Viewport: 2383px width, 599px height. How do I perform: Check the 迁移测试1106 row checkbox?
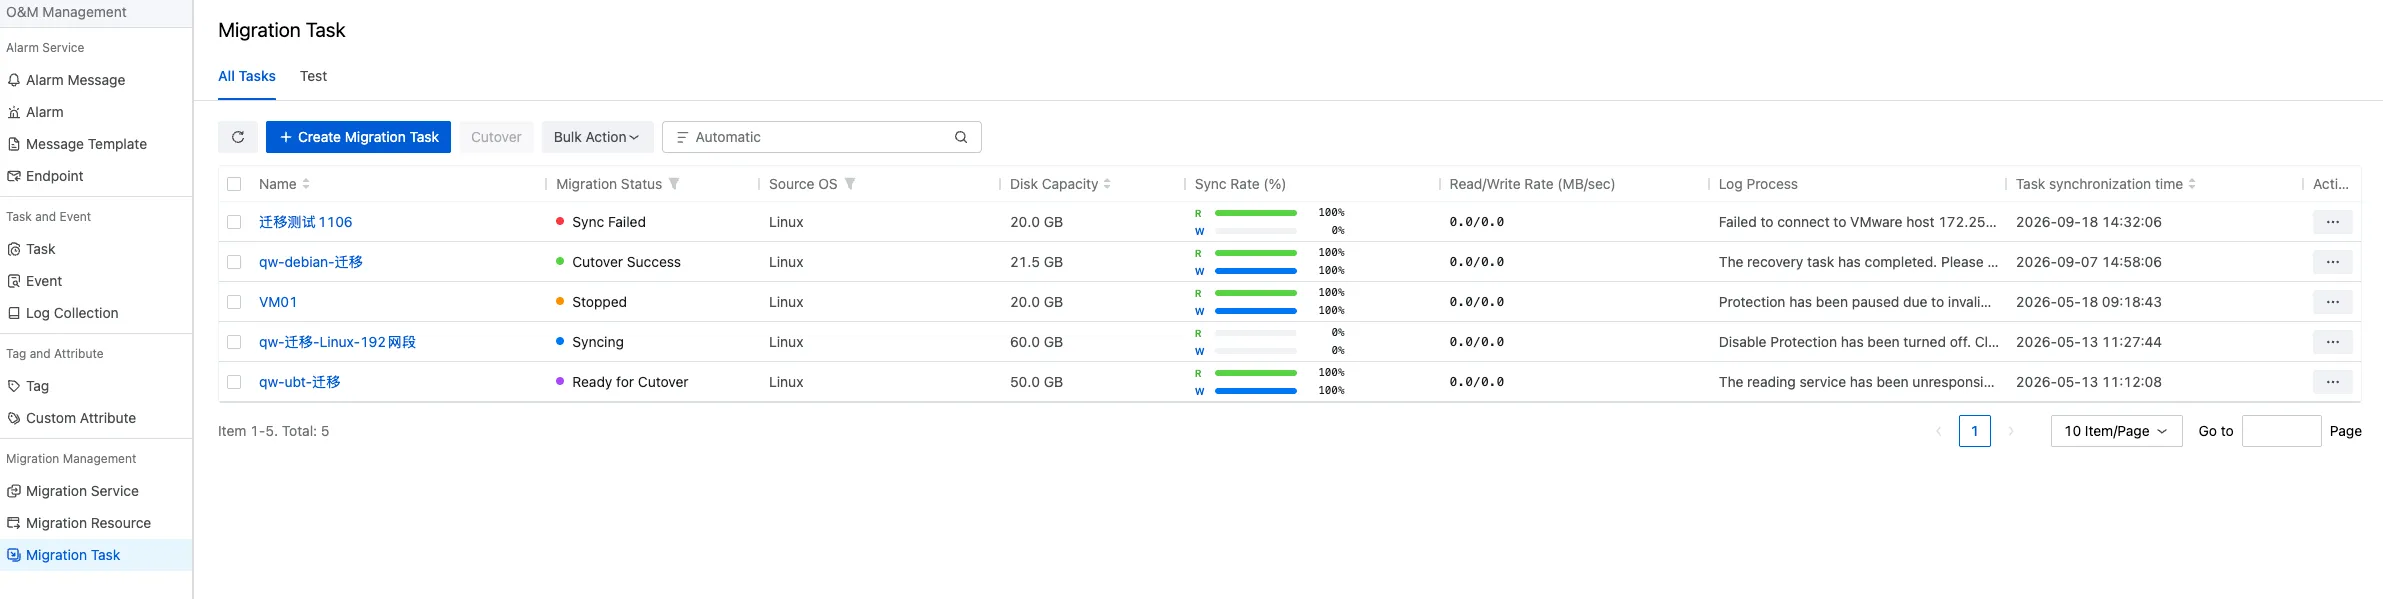coord(234,222)
